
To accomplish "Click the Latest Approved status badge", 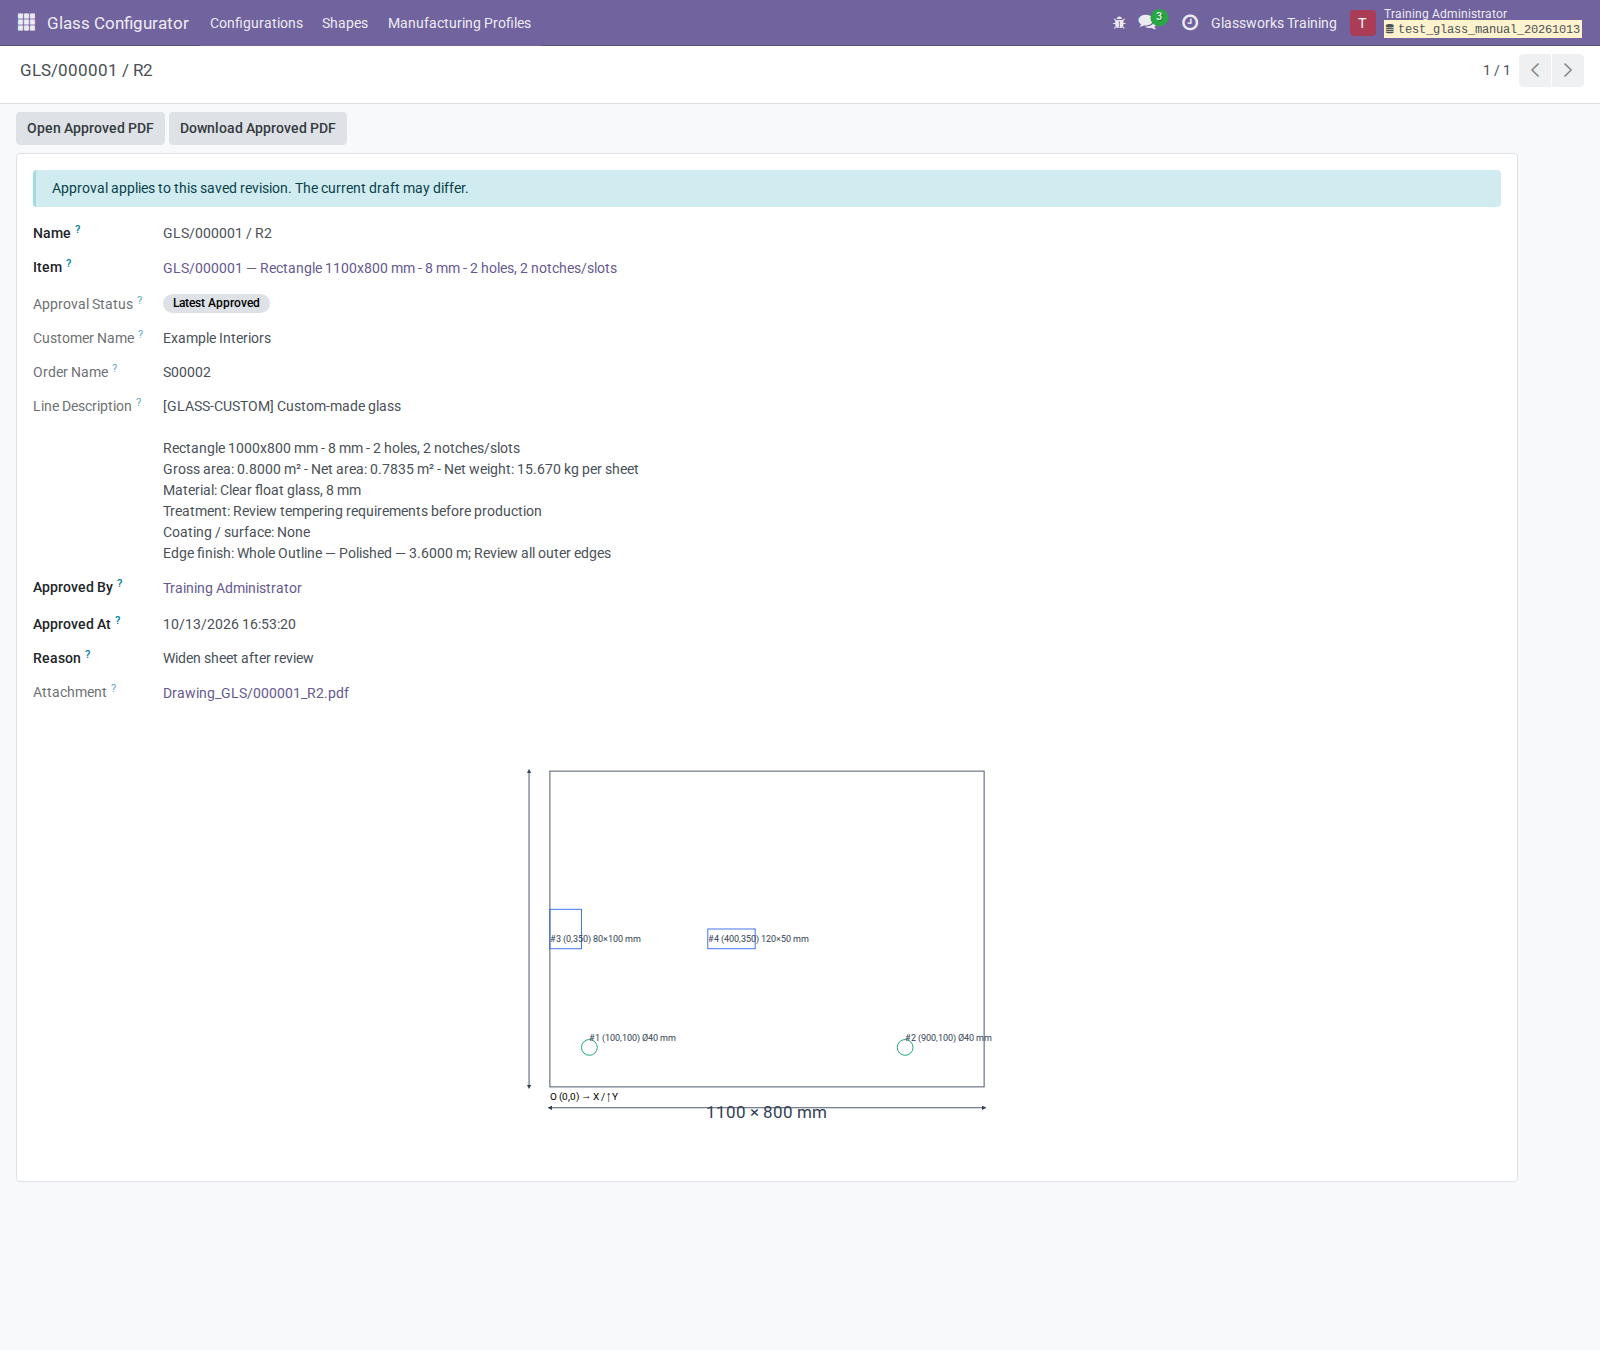I will 216,303.
